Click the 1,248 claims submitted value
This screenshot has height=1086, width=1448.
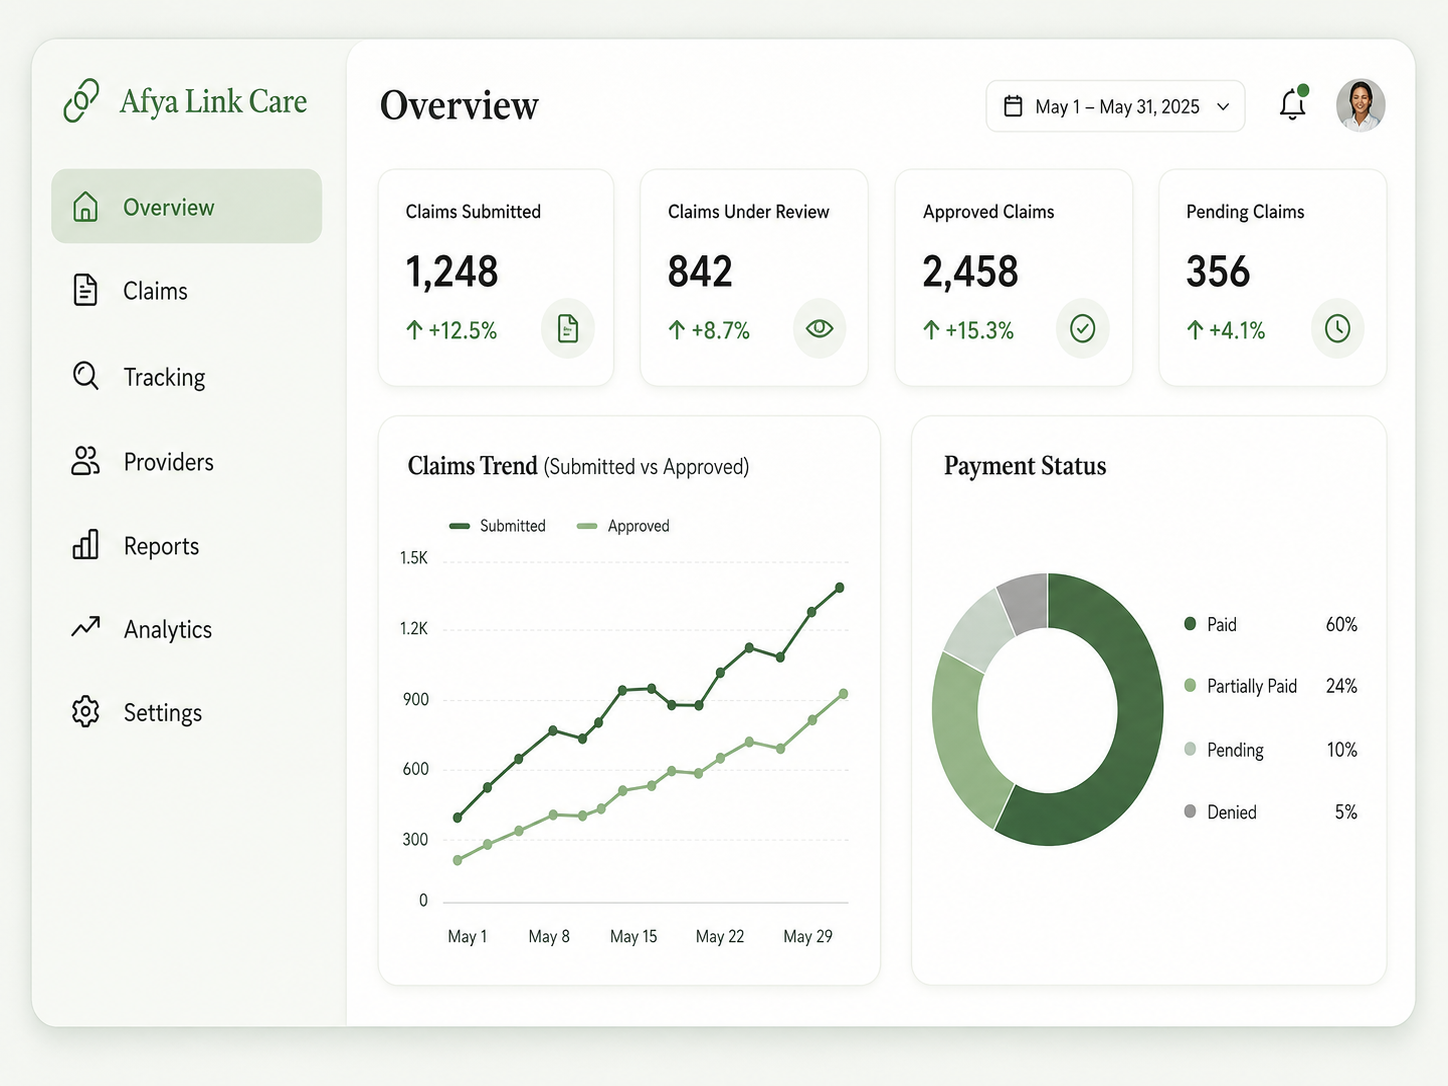point(452,271)
